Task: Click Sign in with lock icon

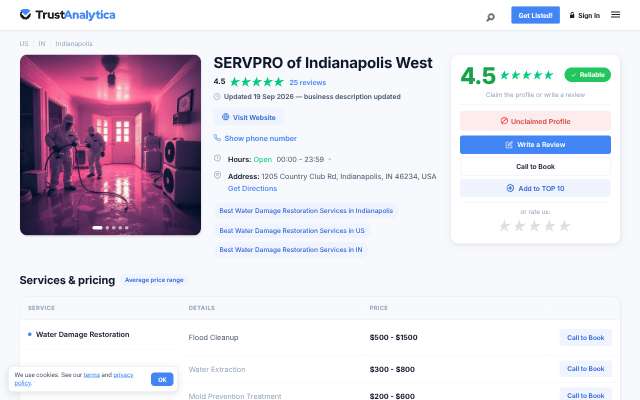Action: [x=584, y=15]
